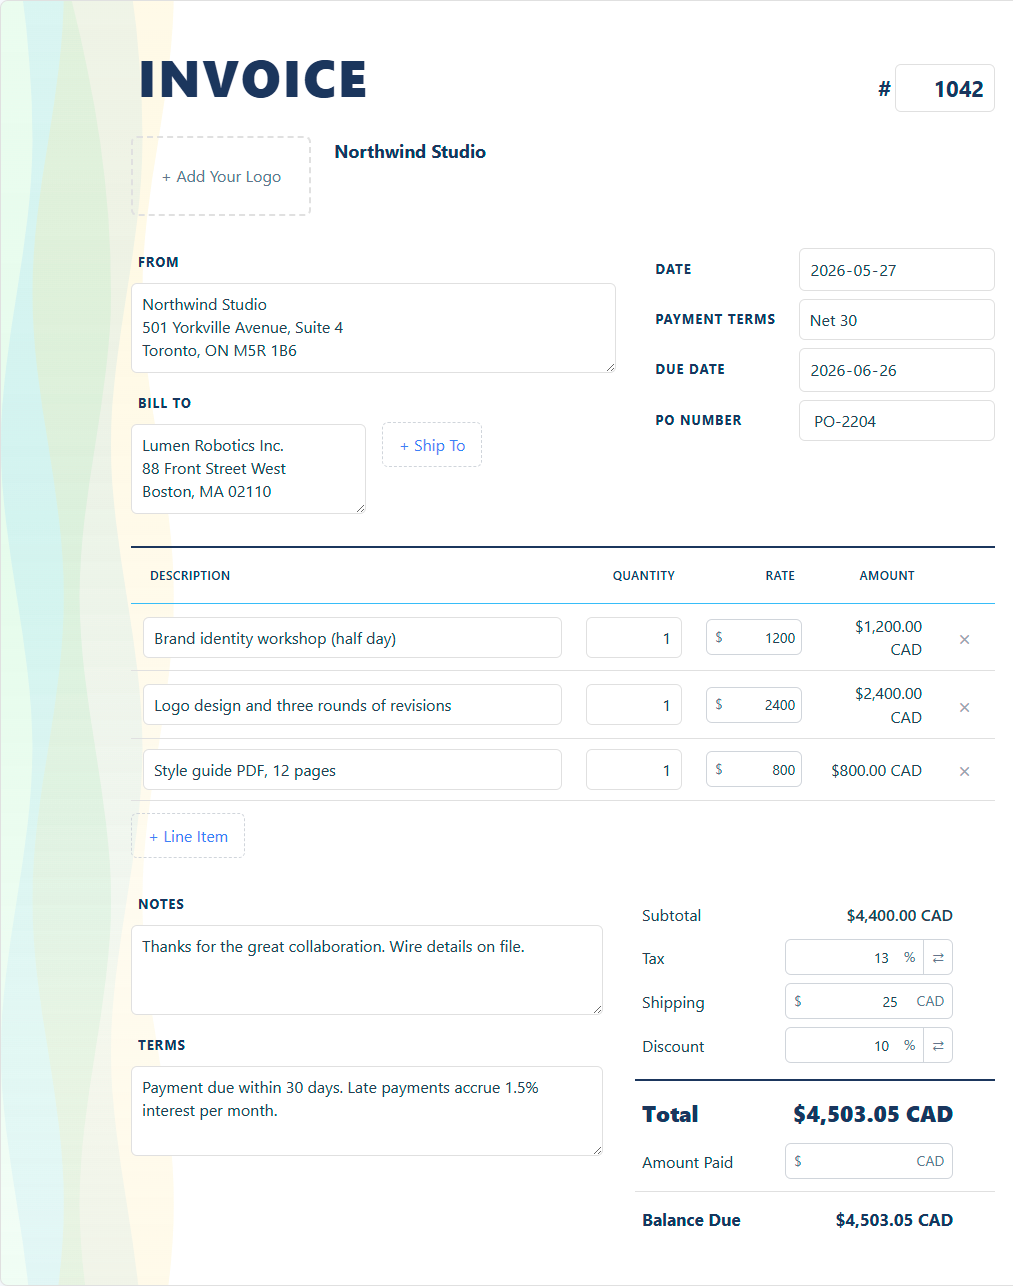This screenshot has height=1286, width=1013.
Task: Click the FROM section label
Action: click(x=158, y=262)
